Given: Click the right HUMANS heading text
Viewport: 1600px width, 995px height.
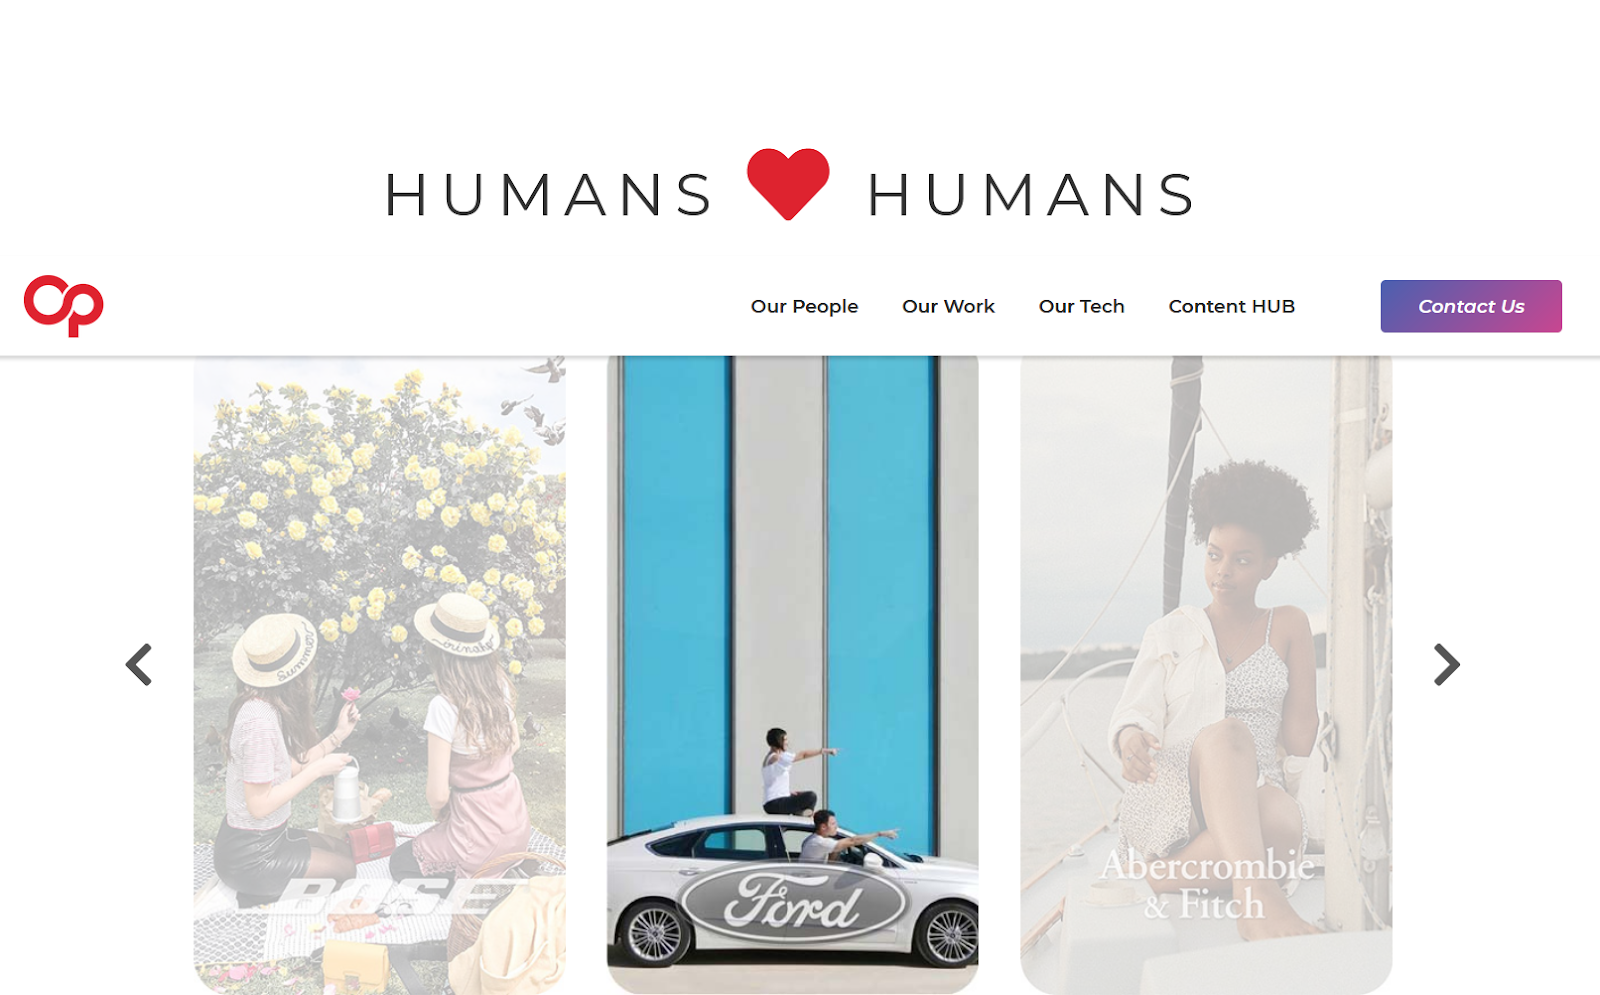Looking at the screenshot, I should point(1031,195).
